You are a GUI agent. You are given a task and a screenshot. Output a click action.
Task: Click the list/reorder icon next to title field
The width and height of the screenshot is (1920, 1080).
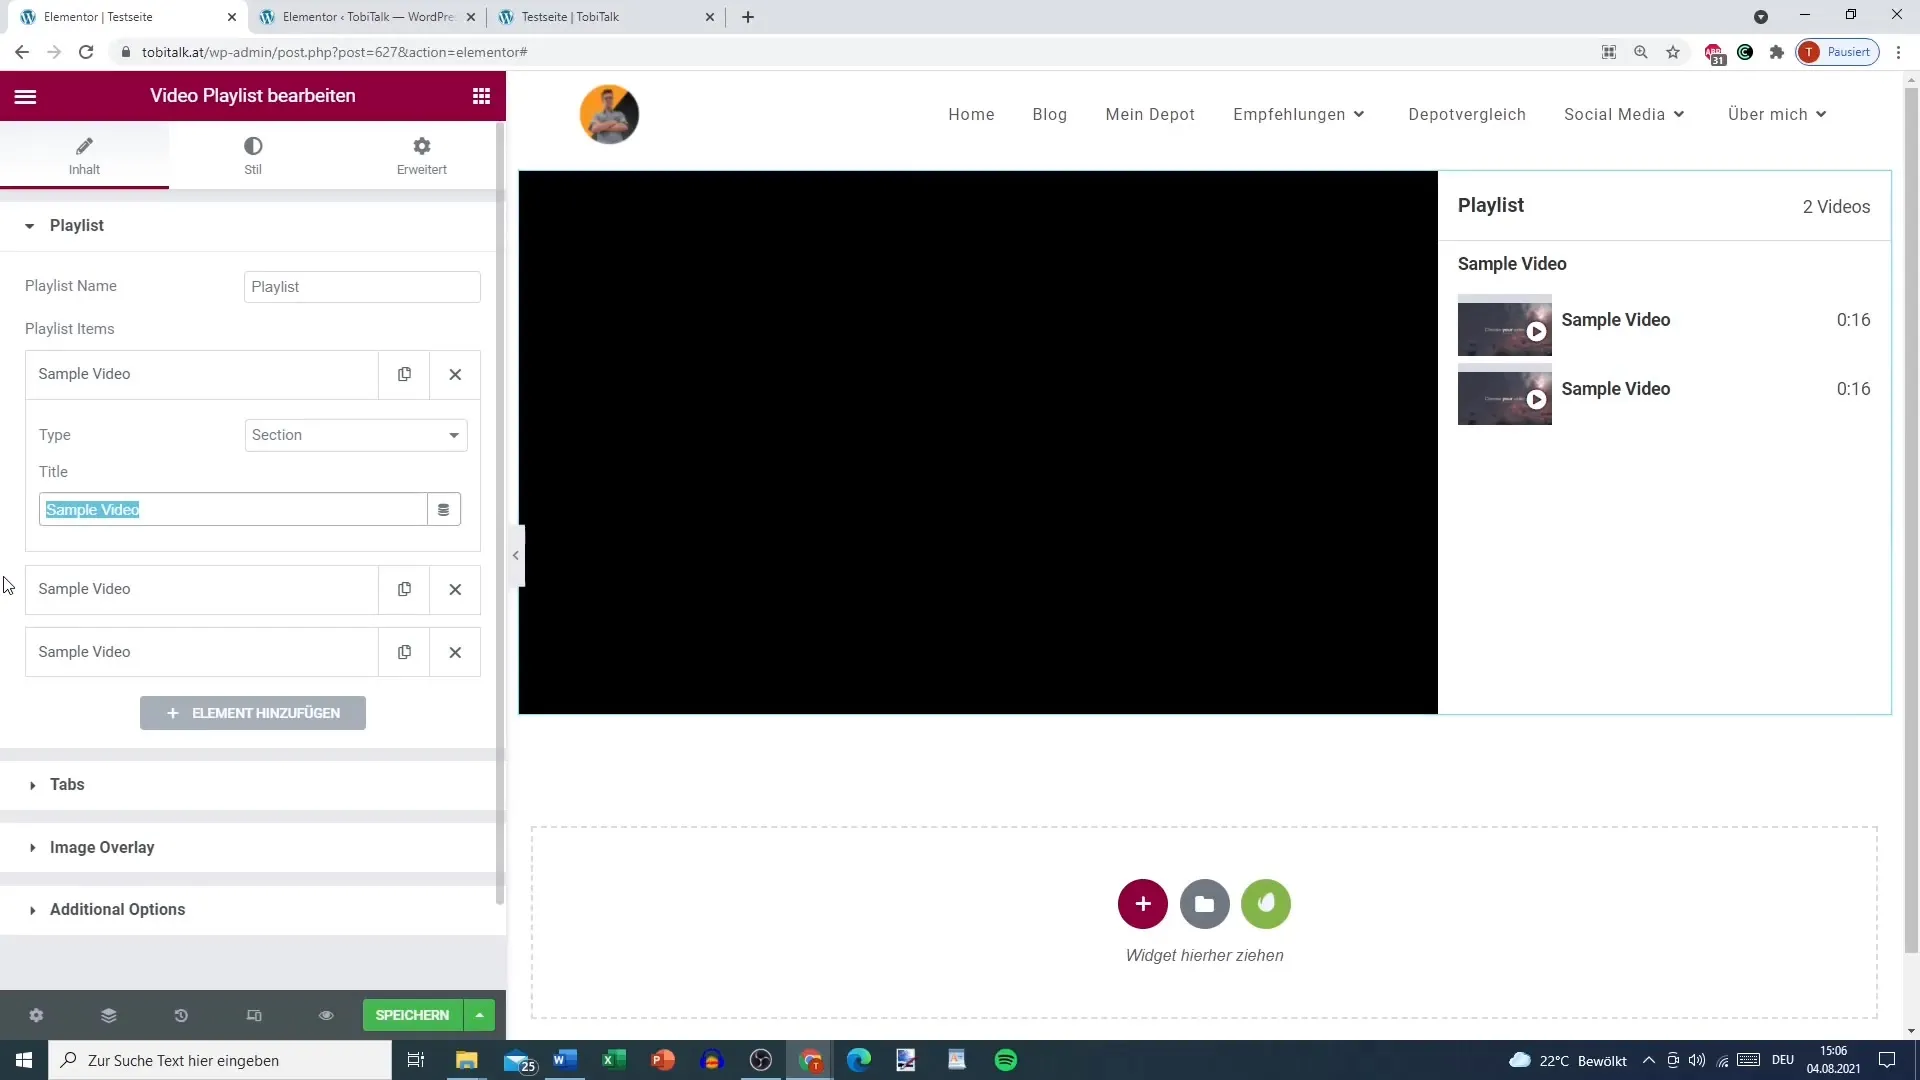[x=444, y=510]
